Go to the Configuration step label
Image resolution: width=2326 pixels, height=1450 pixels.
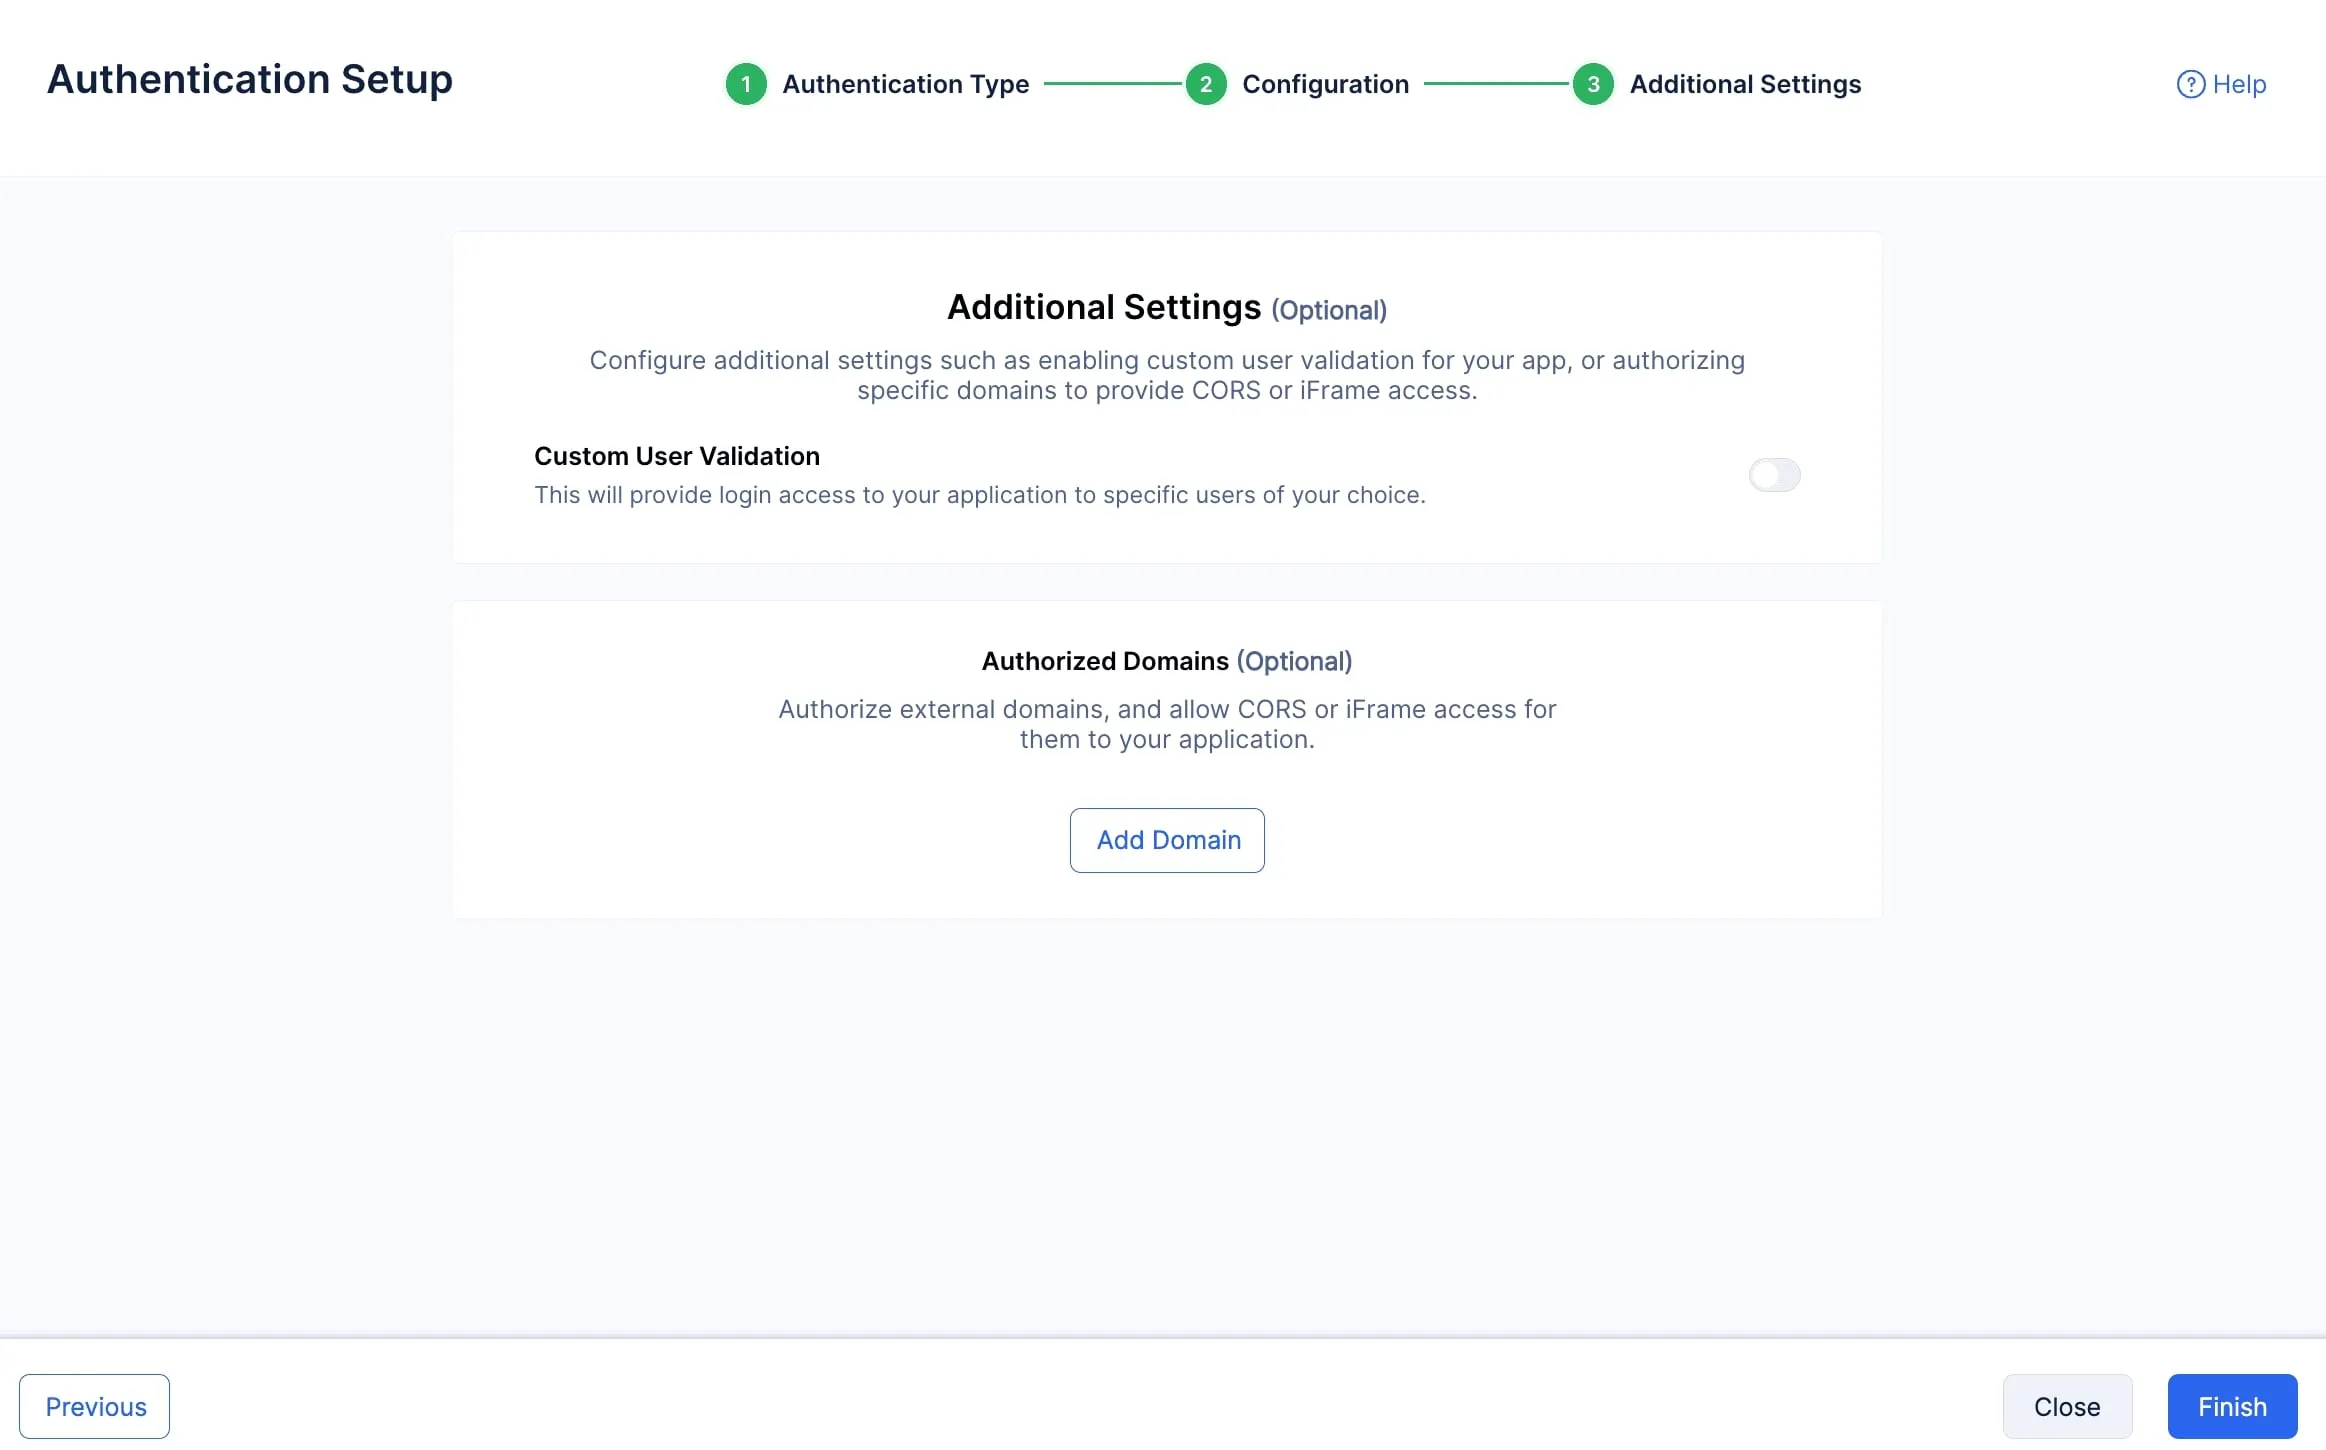(x=1325, y=84)
